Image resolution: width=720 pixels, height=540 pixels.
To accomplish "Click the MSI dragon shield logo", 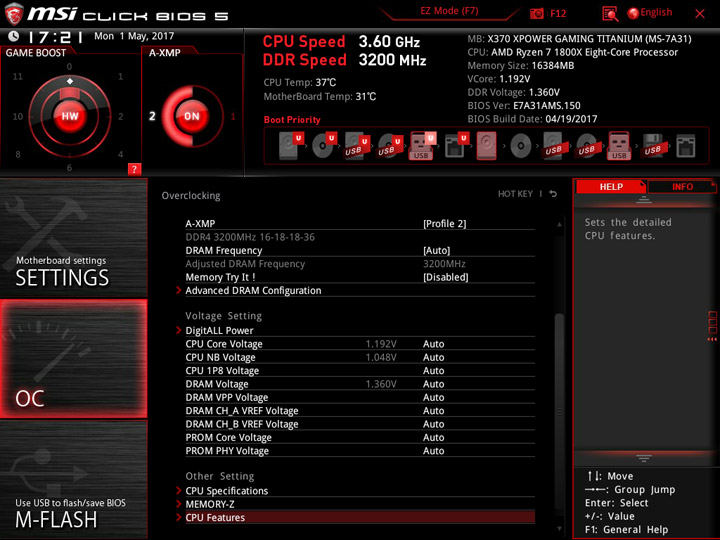I will (x=13, y=13).
